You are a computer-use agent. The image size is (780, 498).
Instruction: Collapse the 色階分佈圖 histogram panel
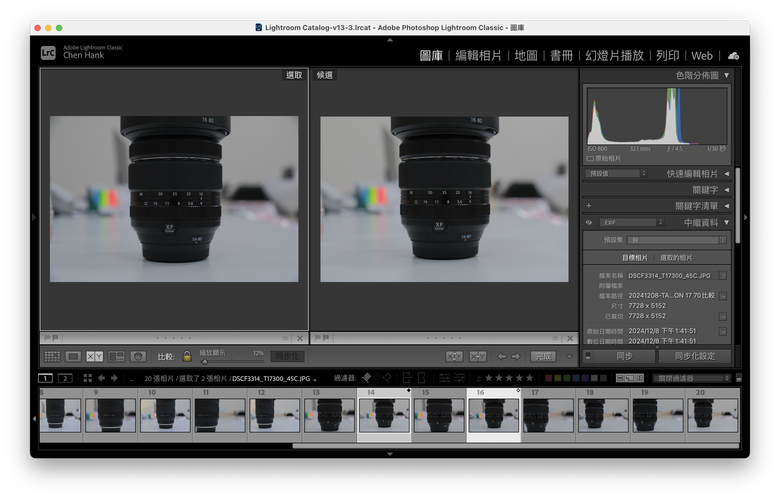pos(727,75)
